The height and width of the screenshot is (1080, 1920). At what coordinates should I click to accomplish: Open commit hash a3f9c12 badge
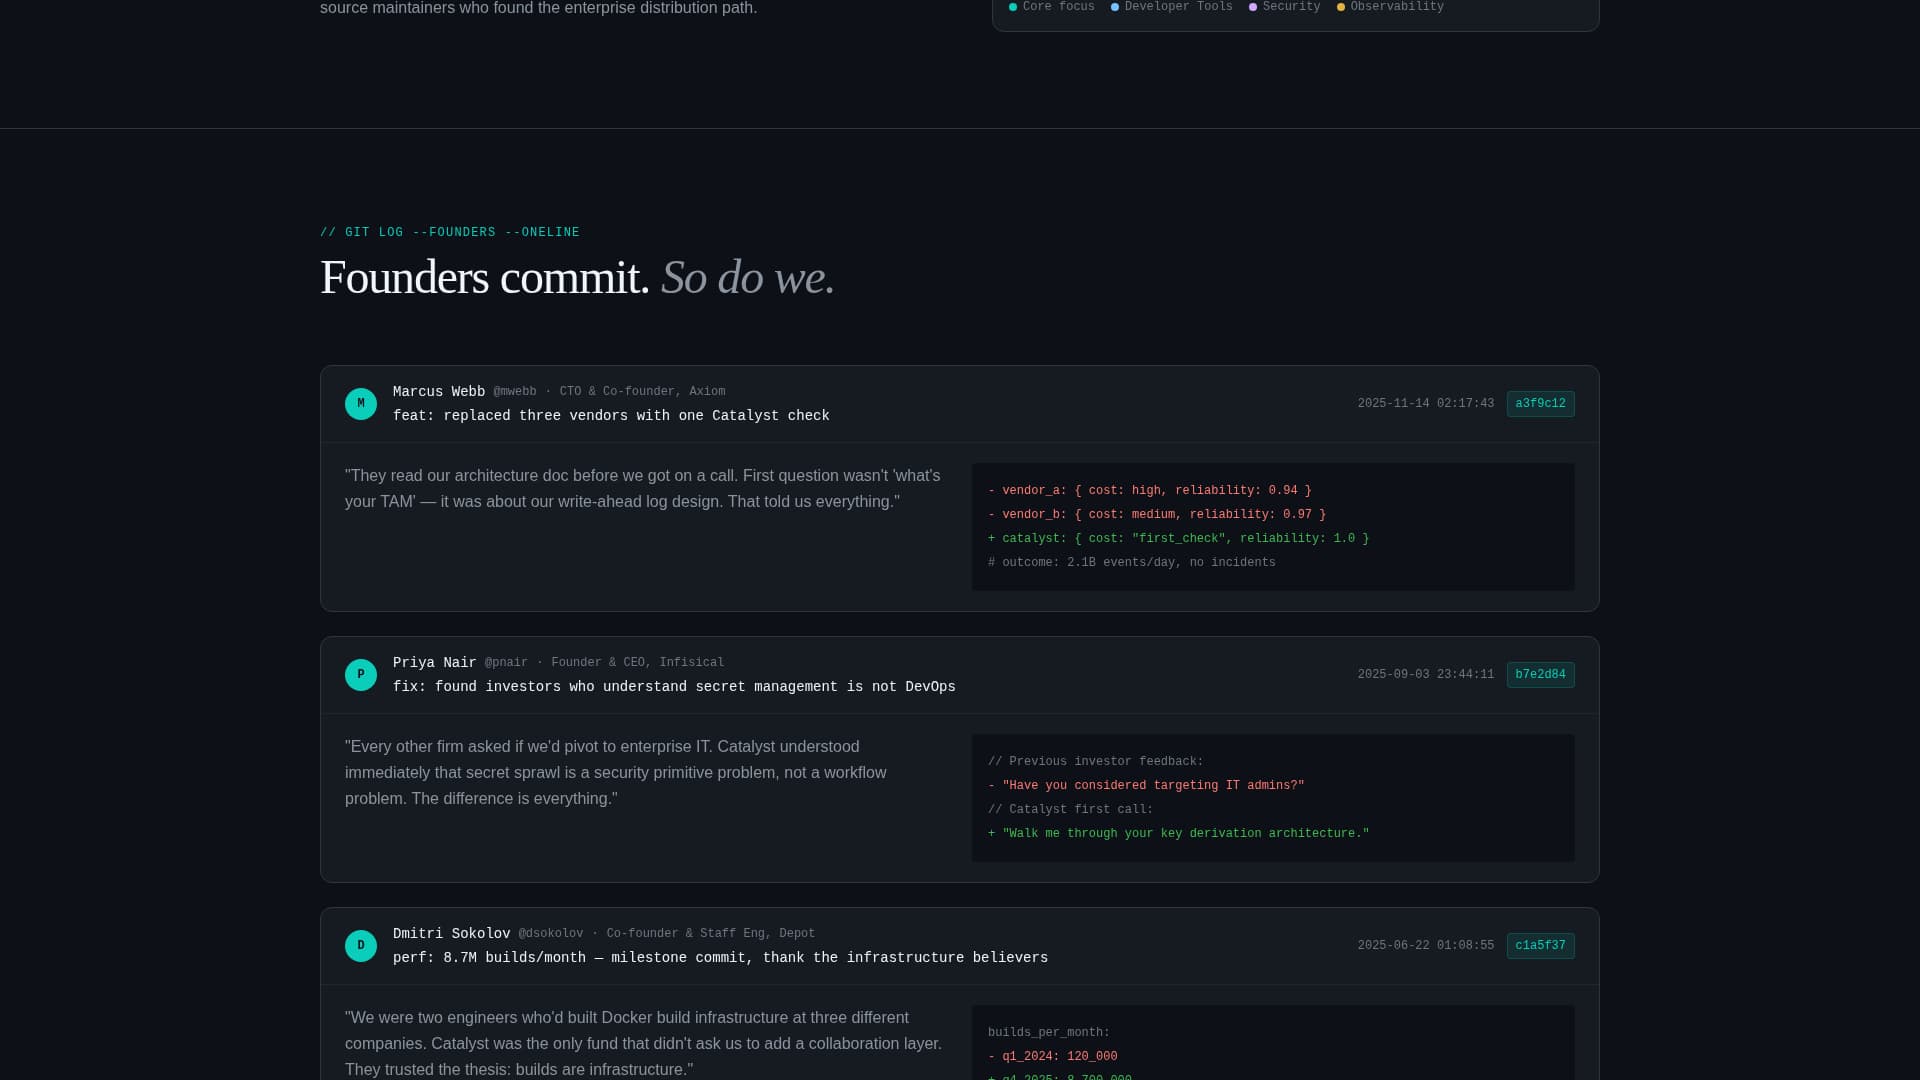[x=1540, y=404]
